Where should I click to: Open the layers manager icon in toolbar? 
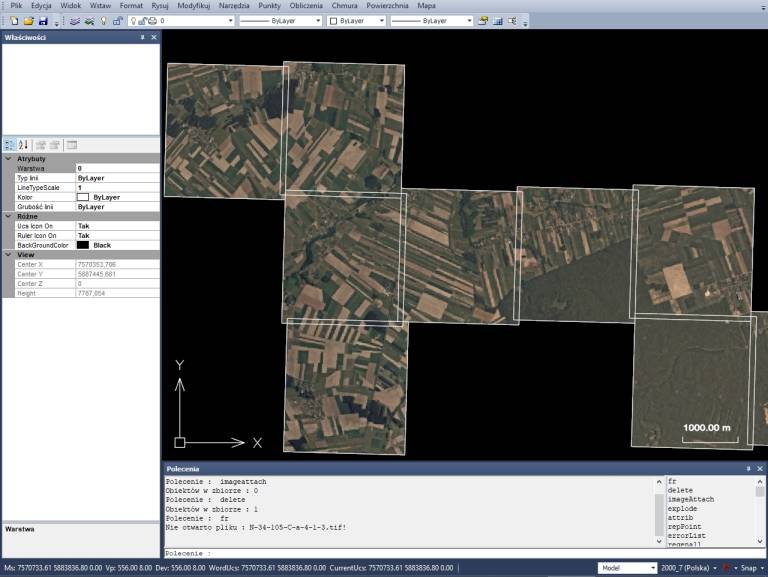[74, 20]
